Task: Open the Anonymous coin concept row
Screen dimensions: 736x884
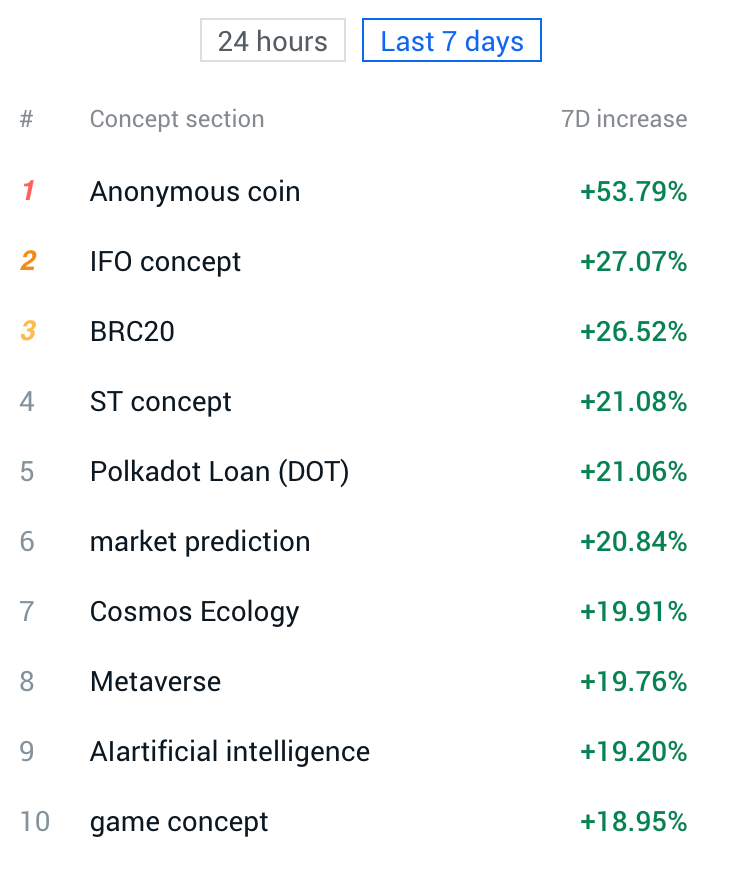Action: [x=354, y=192]
